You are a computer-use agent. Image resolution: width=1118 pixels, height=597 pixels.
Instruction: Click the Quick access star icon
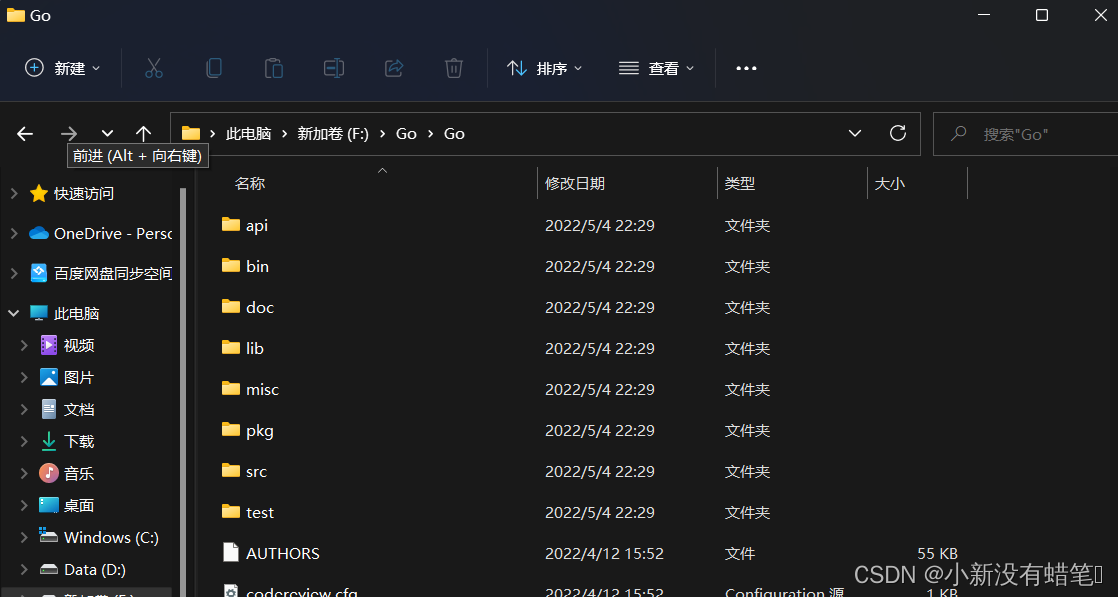(x=39, y=193)
